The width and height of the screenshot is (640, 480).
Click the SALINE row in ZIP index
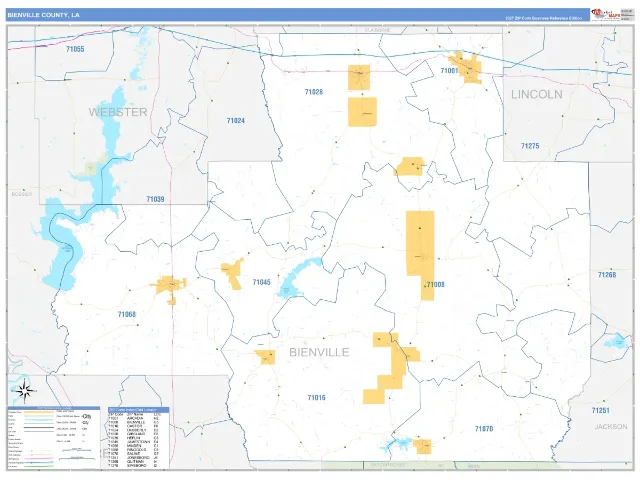pos(134,453)
